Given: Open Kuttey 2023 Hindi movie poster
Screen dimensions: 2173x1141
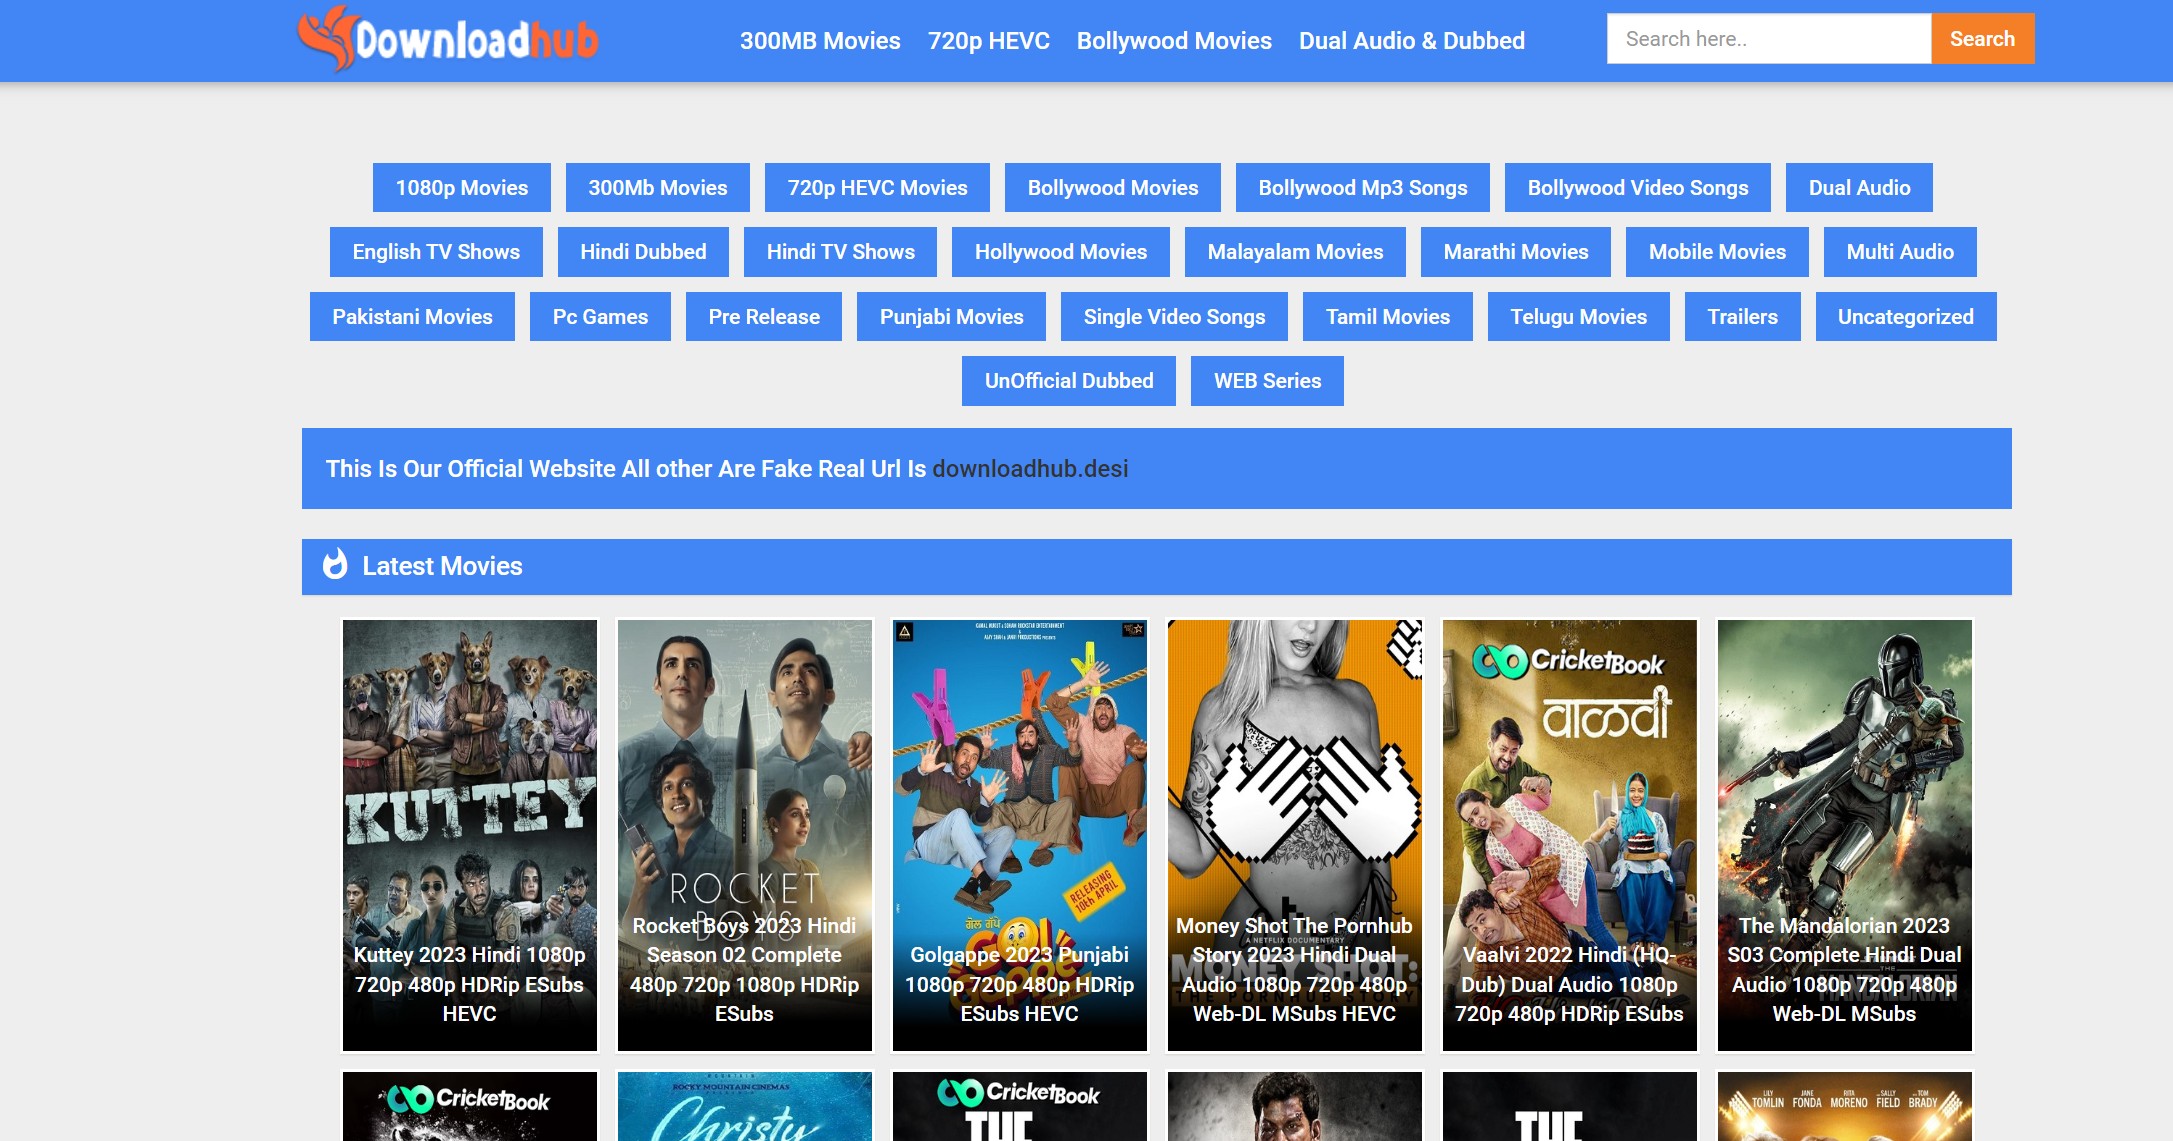Looking at the screenshot, I should 470,835.
